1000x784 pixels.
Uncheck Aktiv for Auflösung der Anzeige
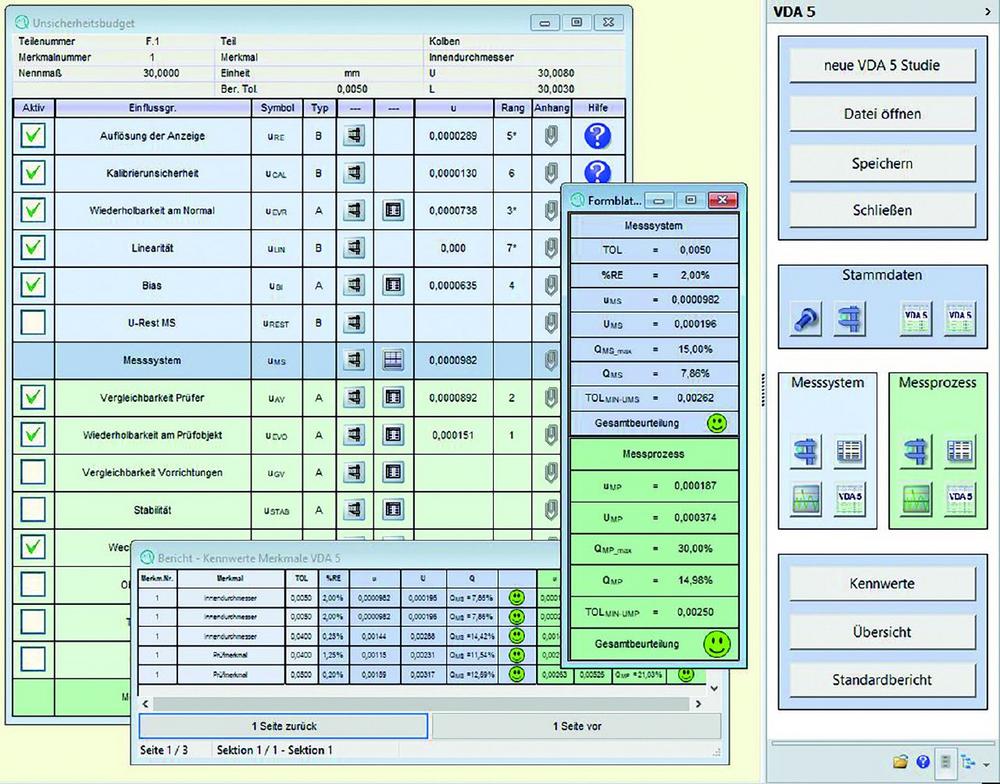pyautogui.click(x=33, y=135)
